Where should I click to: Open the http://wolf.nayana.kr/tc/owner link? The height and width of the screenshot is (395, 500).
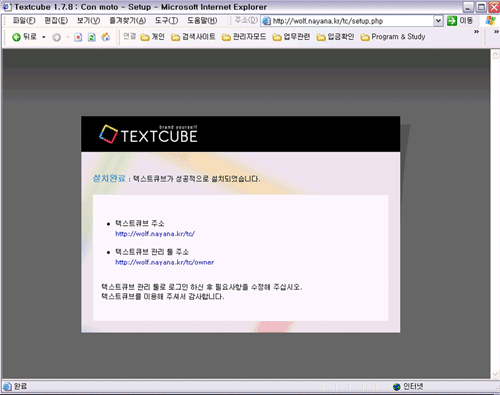[x=165, y=262]
